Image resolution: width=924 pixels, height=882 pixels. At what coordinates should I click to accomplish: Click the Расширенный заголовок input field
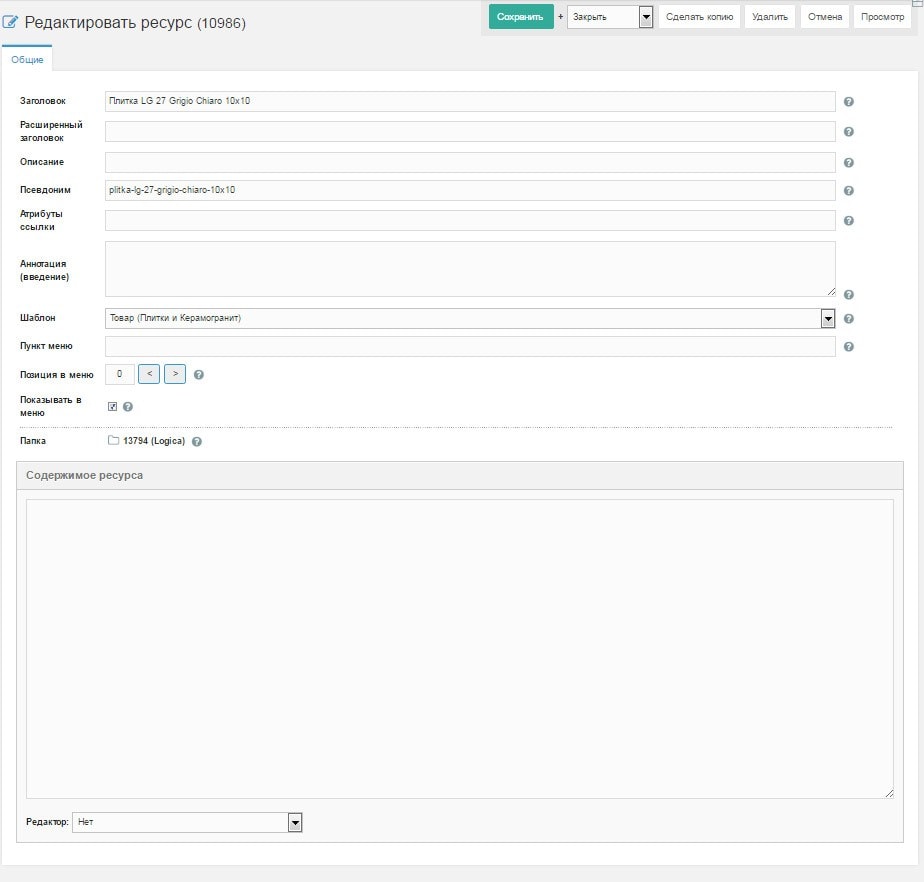click(x=470, y=131)
